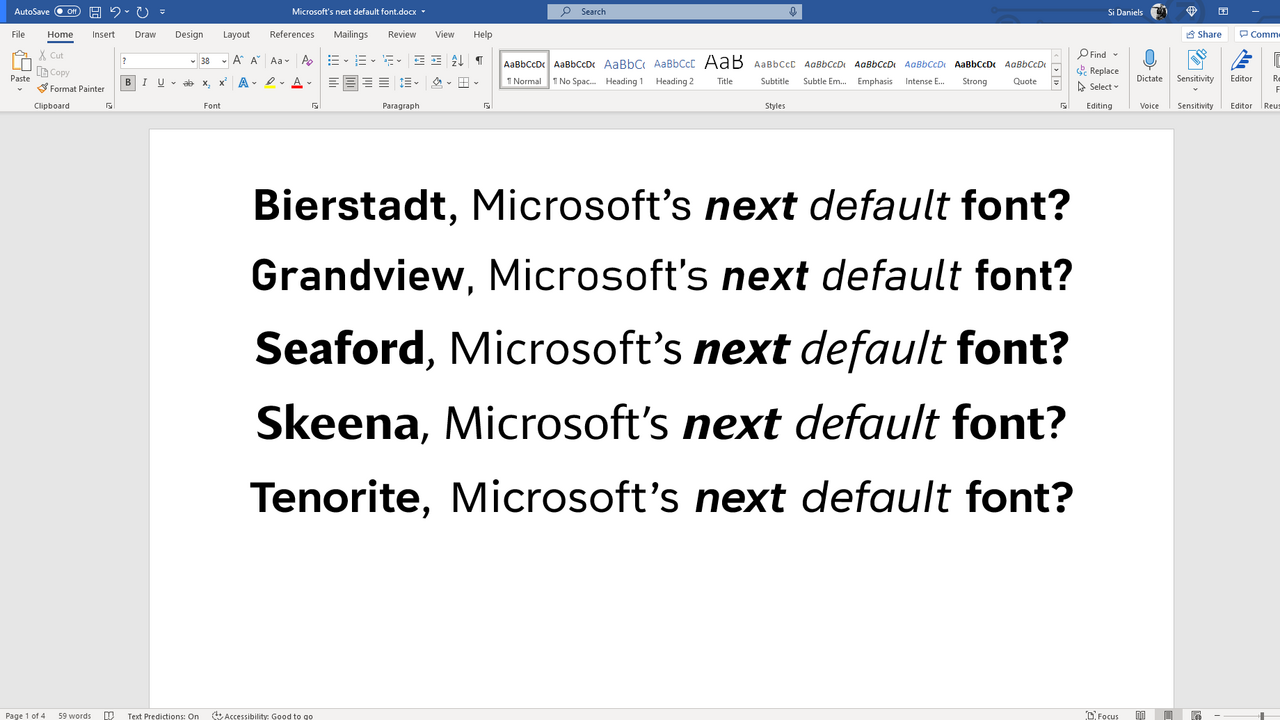This screenshot has height=720, width=1280.
Task: Switch to the Layout tab
Action: 236,34
